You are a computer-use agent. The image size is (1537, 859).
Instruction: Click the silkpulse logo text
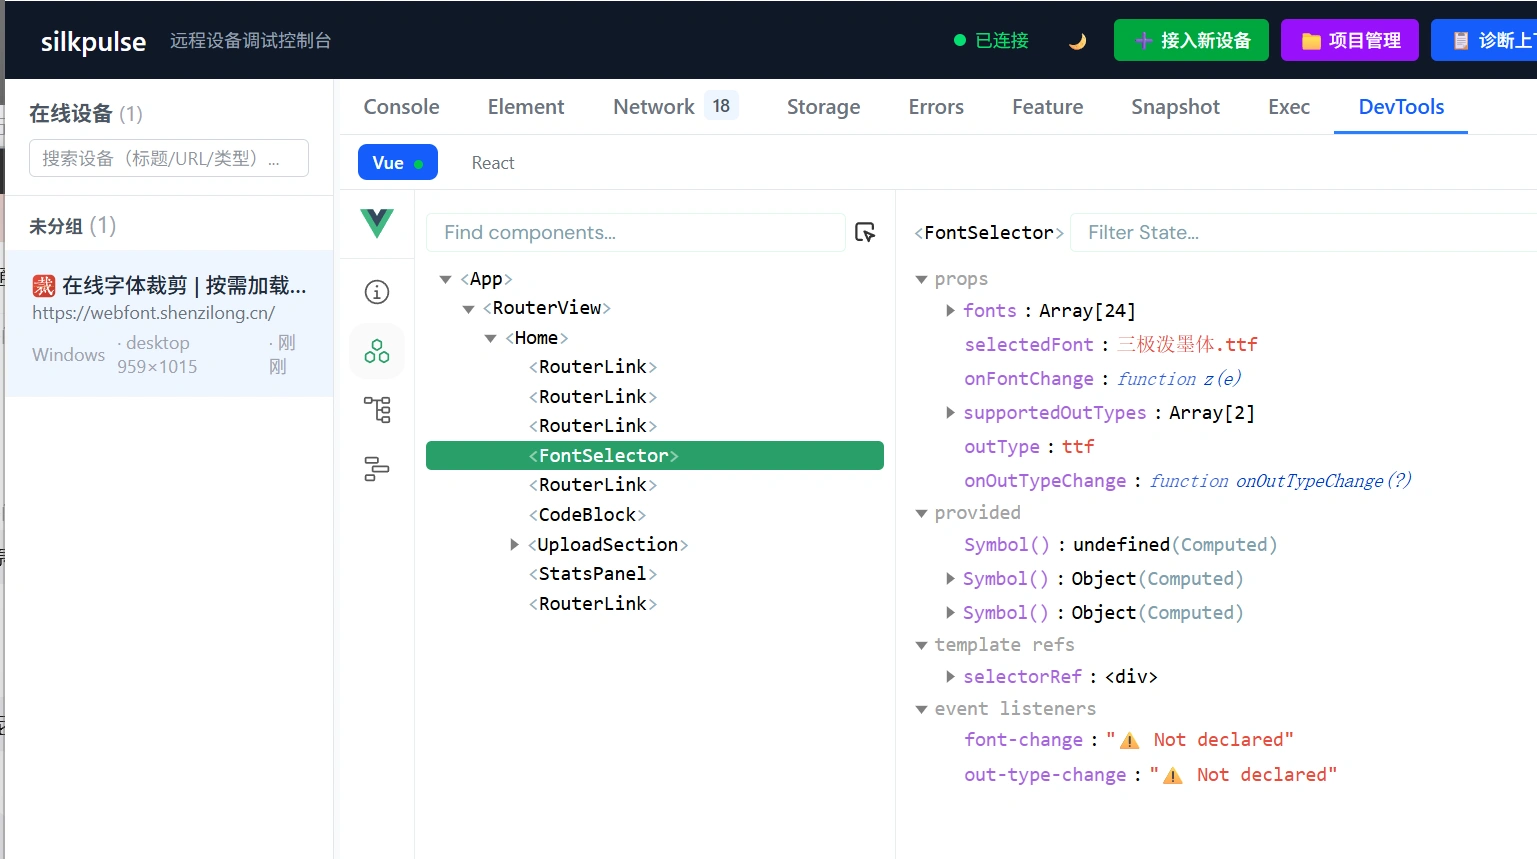(x=93, y=41)
